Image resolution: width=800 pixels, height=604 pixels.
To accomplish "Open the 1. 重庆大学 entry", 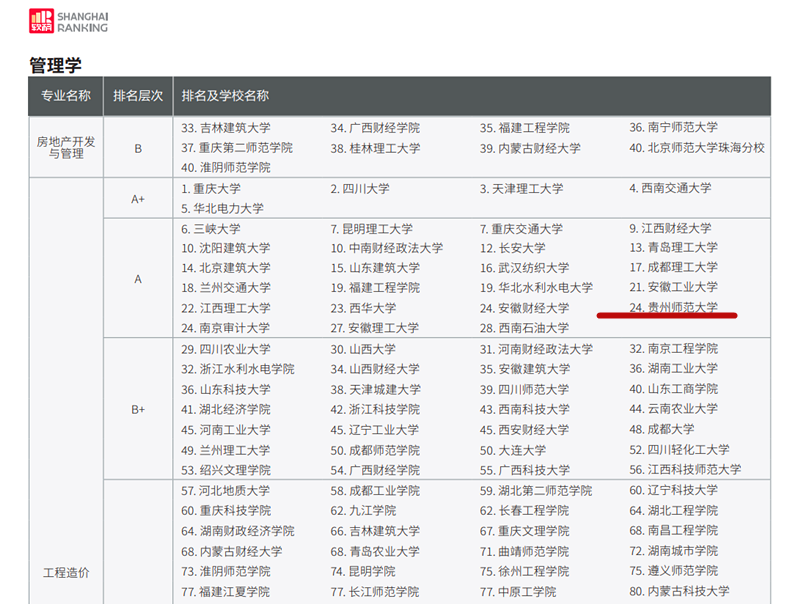I will (211, 188).
